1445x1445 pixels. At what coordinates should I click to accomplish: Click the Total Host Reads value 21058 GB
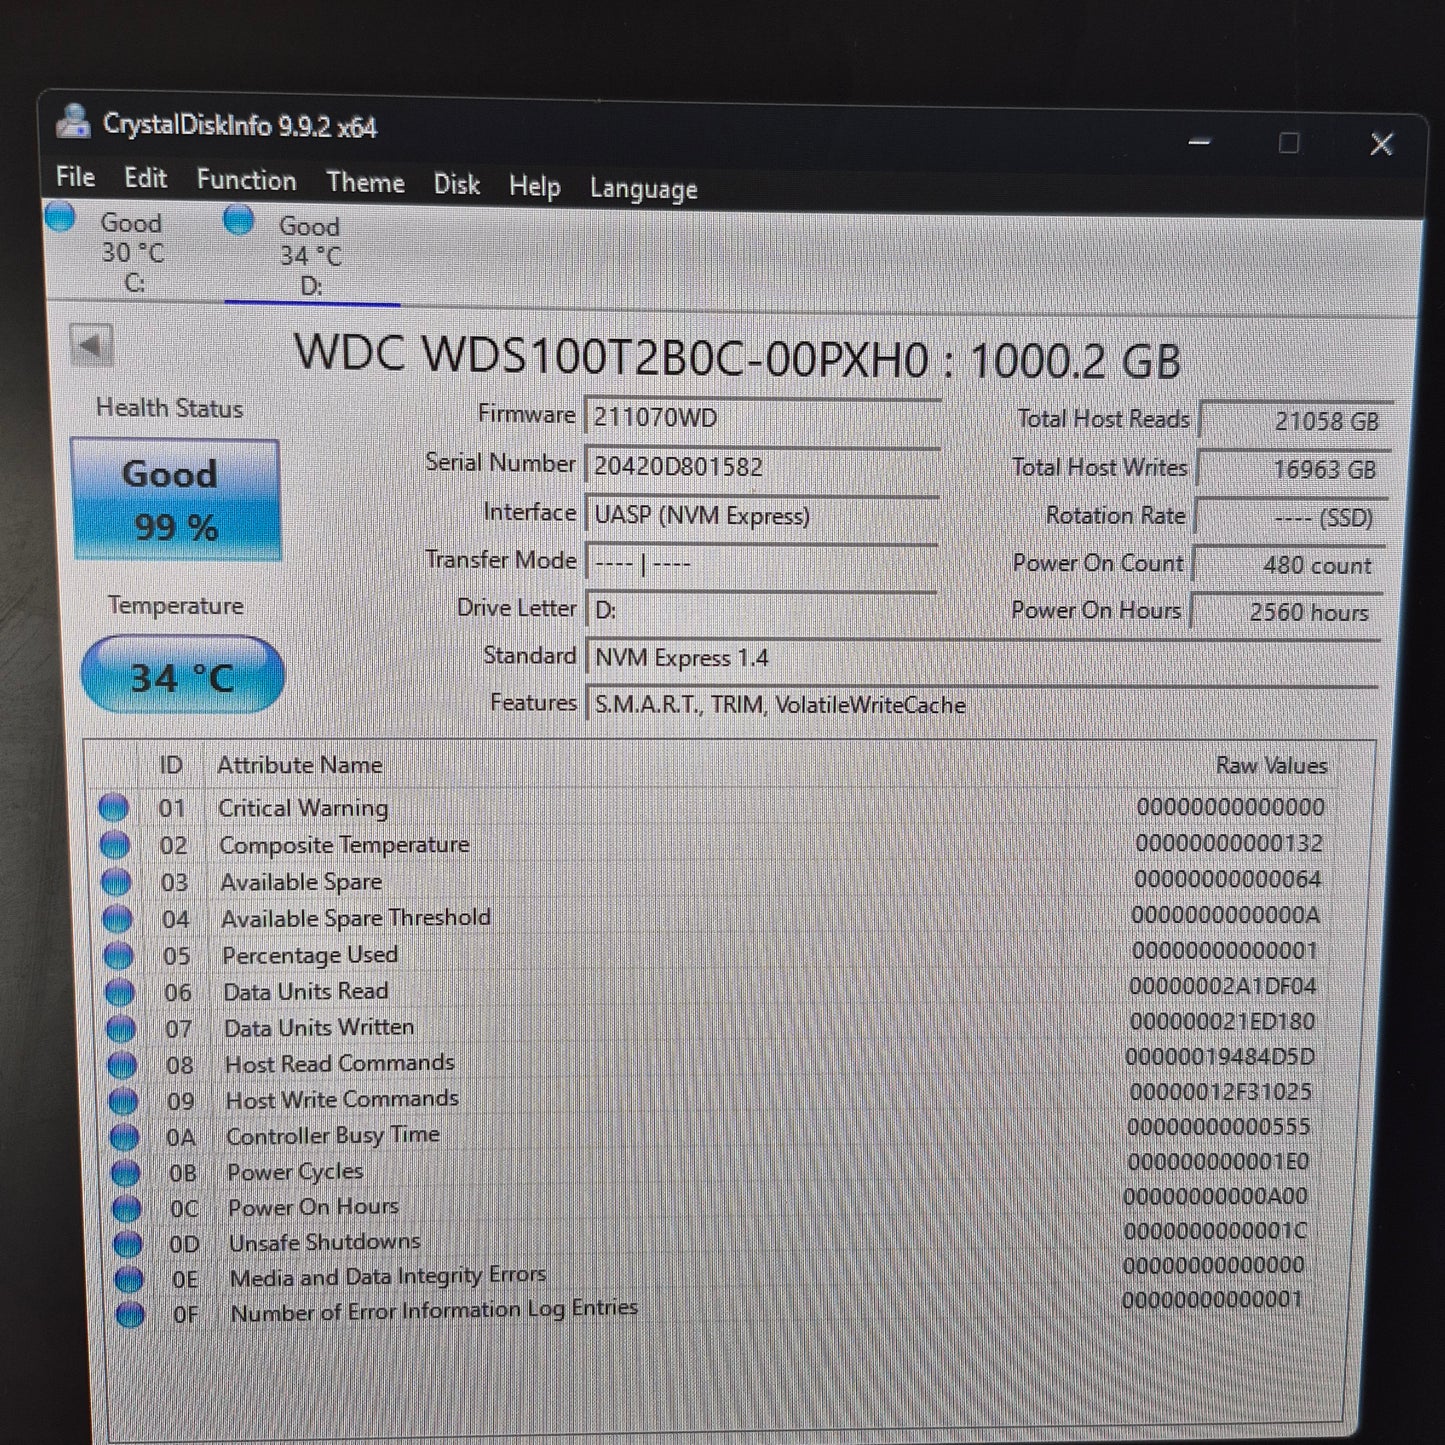[x=1296, y=421]
